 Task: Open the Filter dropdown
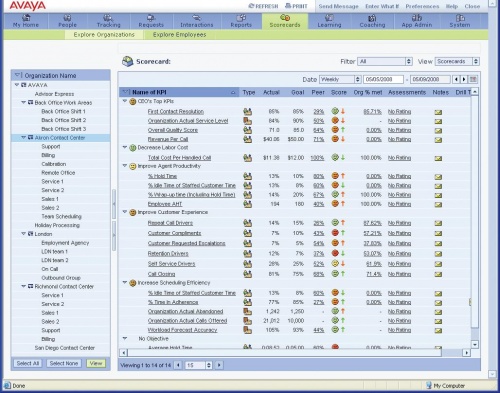[385, 61]
